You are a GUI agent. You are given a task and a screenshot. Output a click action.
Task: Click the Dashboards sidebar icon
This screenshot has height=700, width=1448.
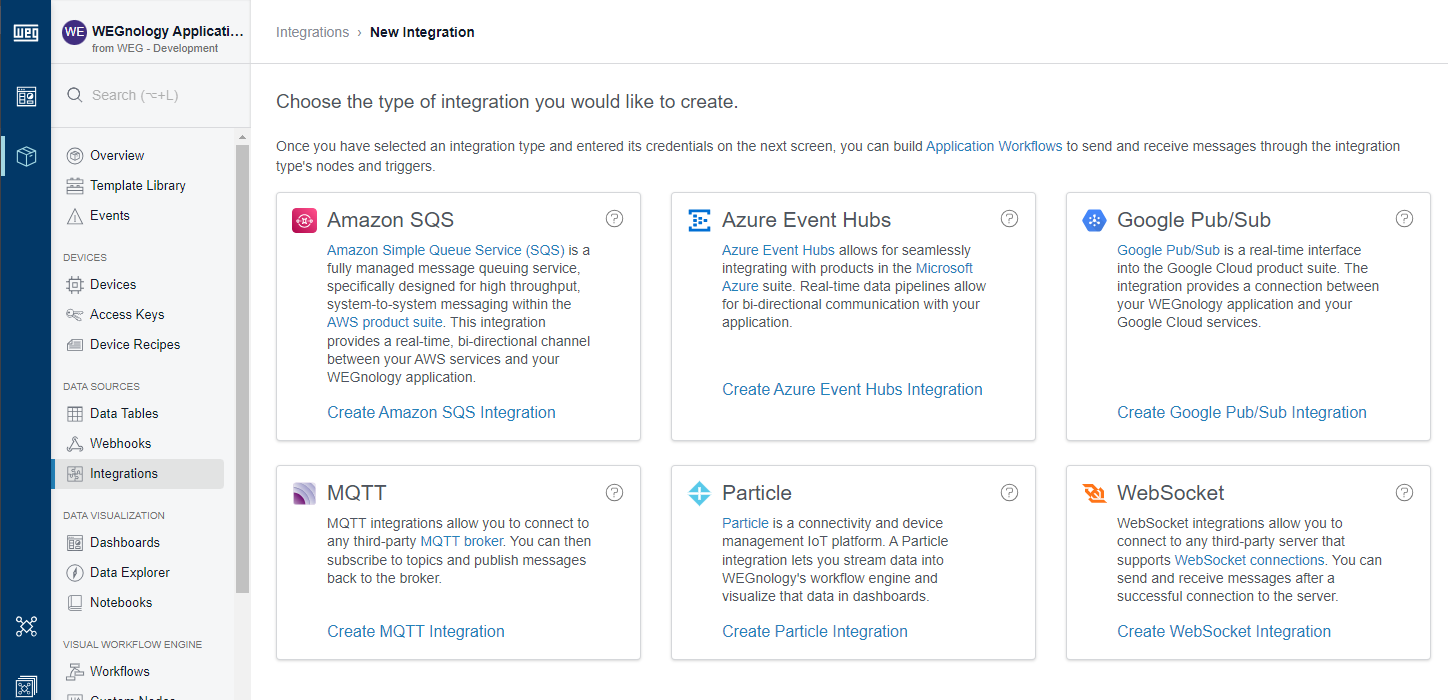coord(75,543)
